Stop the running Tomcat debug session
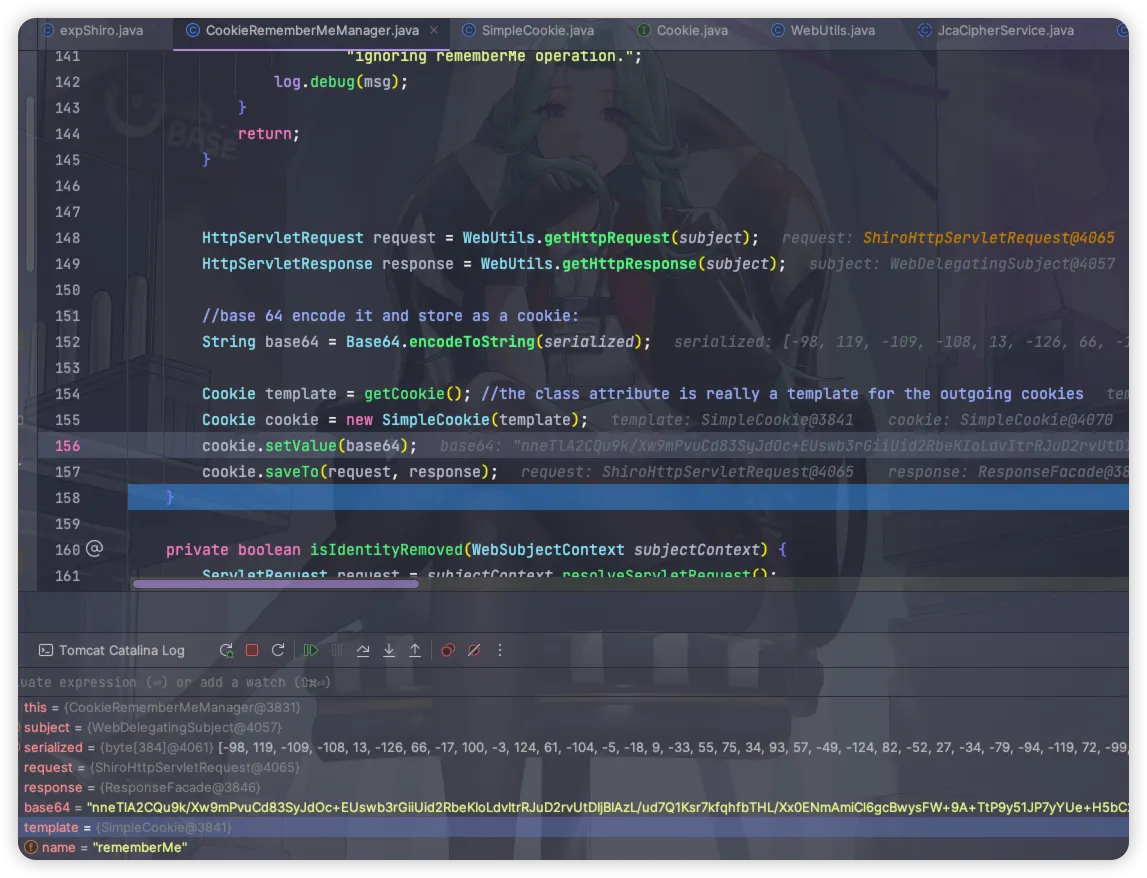This screenshot has width=1147, height=878. [x=252, y=650]
